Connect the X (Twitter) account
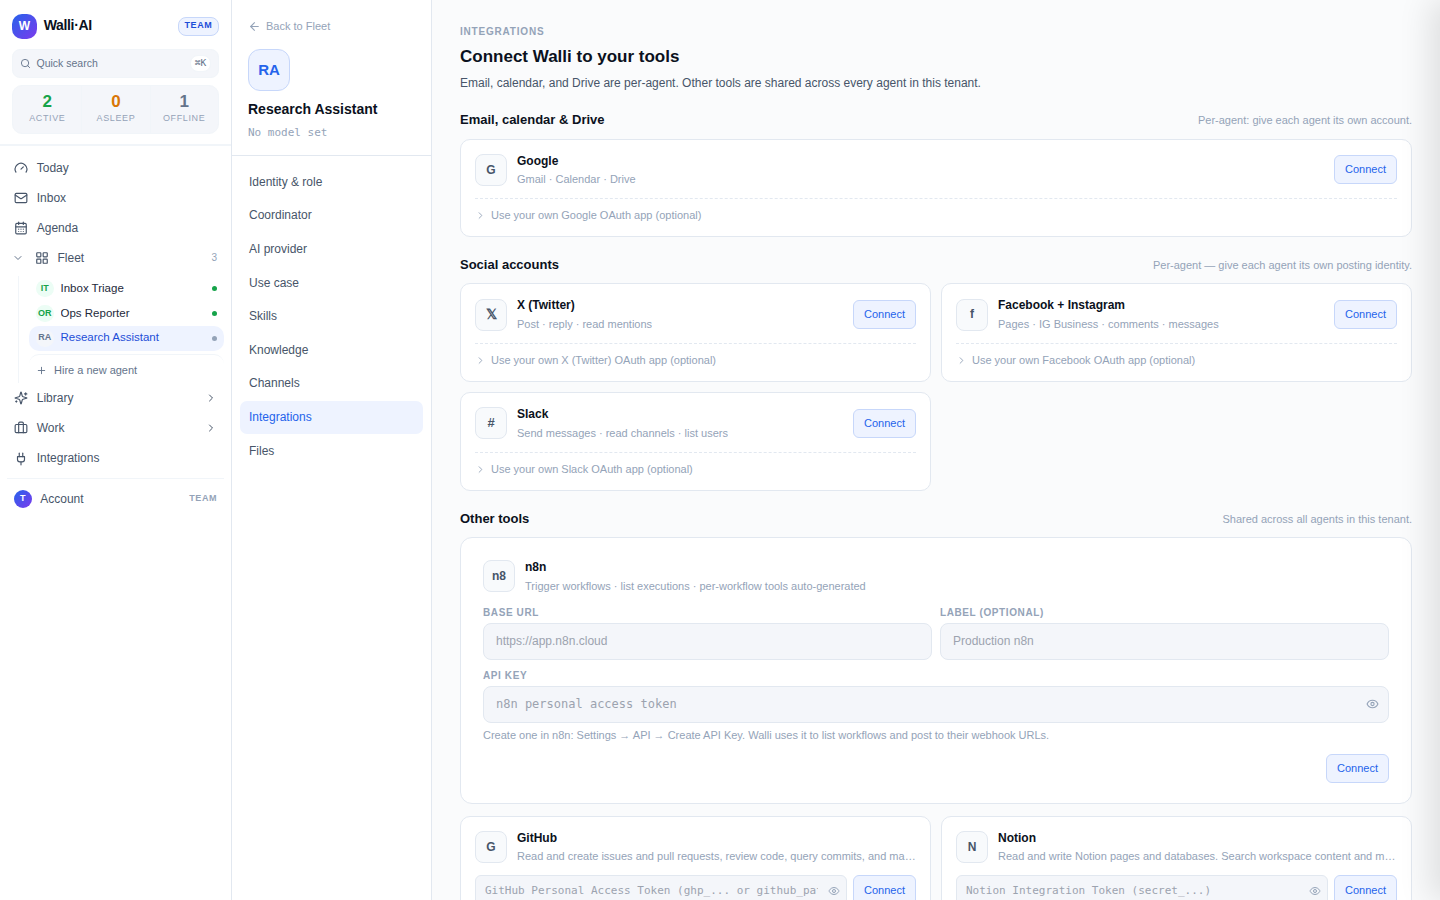The height and width of the screenshot is (900, 1440). pyautogui.click(x=884, y=314)
